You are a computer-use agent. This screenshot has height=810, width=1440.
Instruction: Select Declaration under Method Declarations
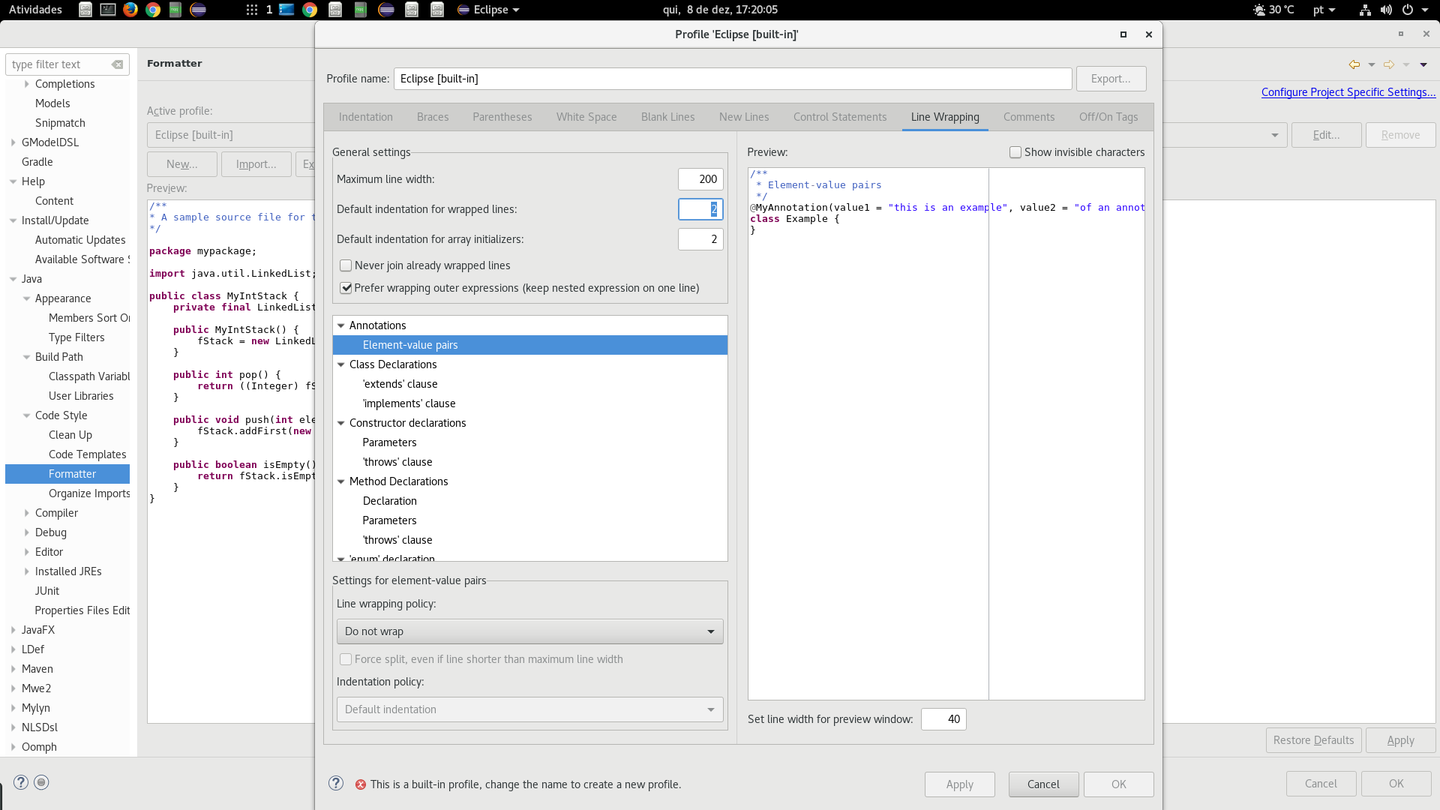[390, 501]
